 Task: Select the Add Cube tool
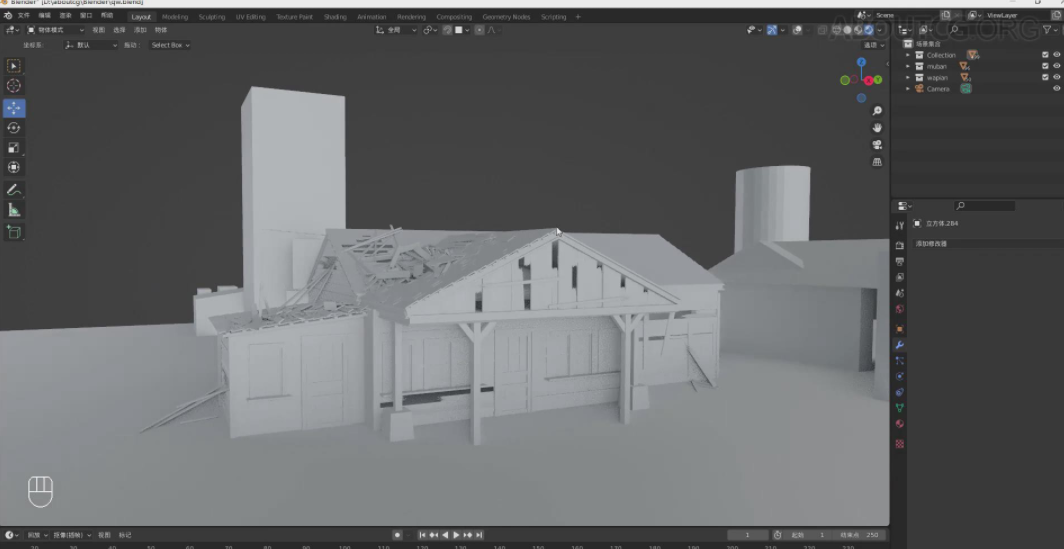[14, 232]
